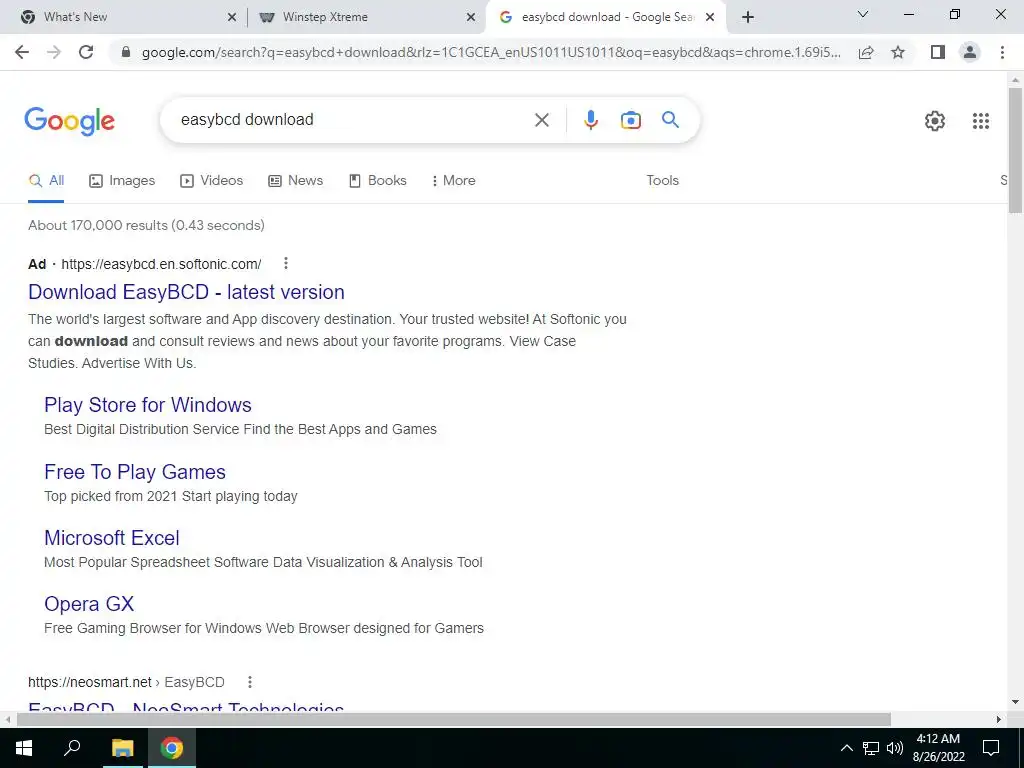Select the All results tab
1024x768 pixels.
[46, 180]
